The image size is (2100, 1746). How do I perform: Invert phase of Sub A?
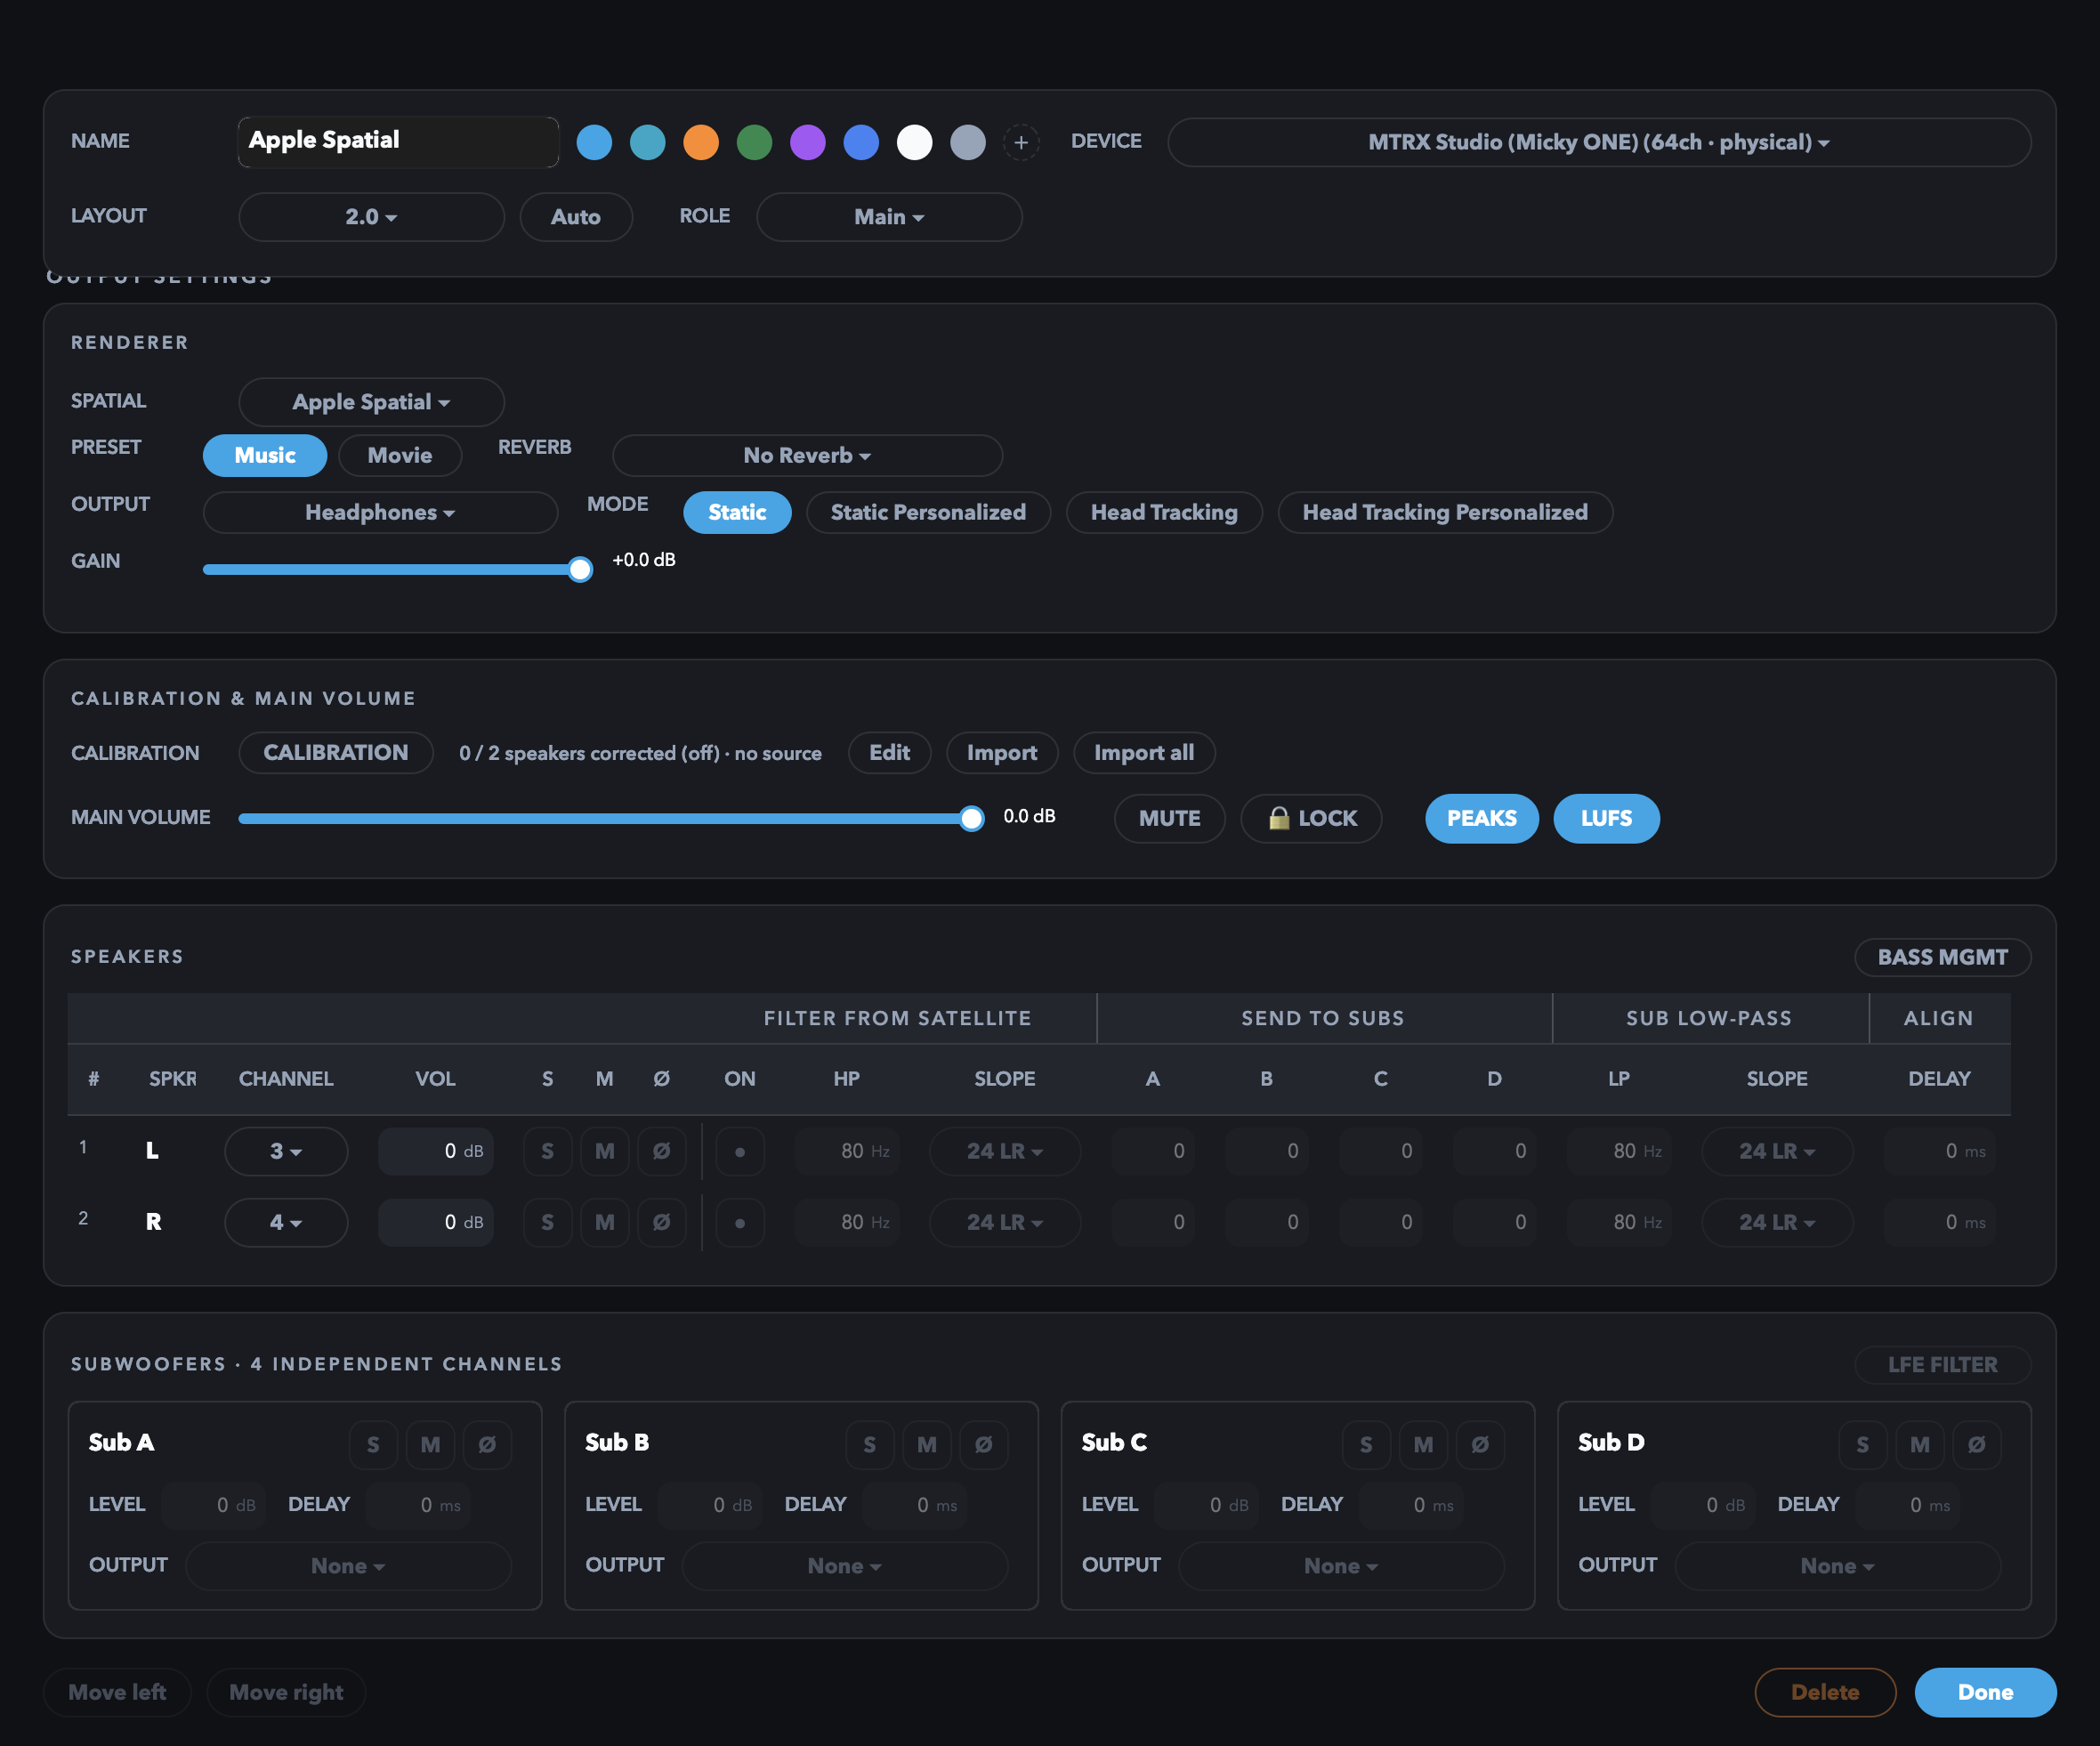click(x=487, y=1444)
